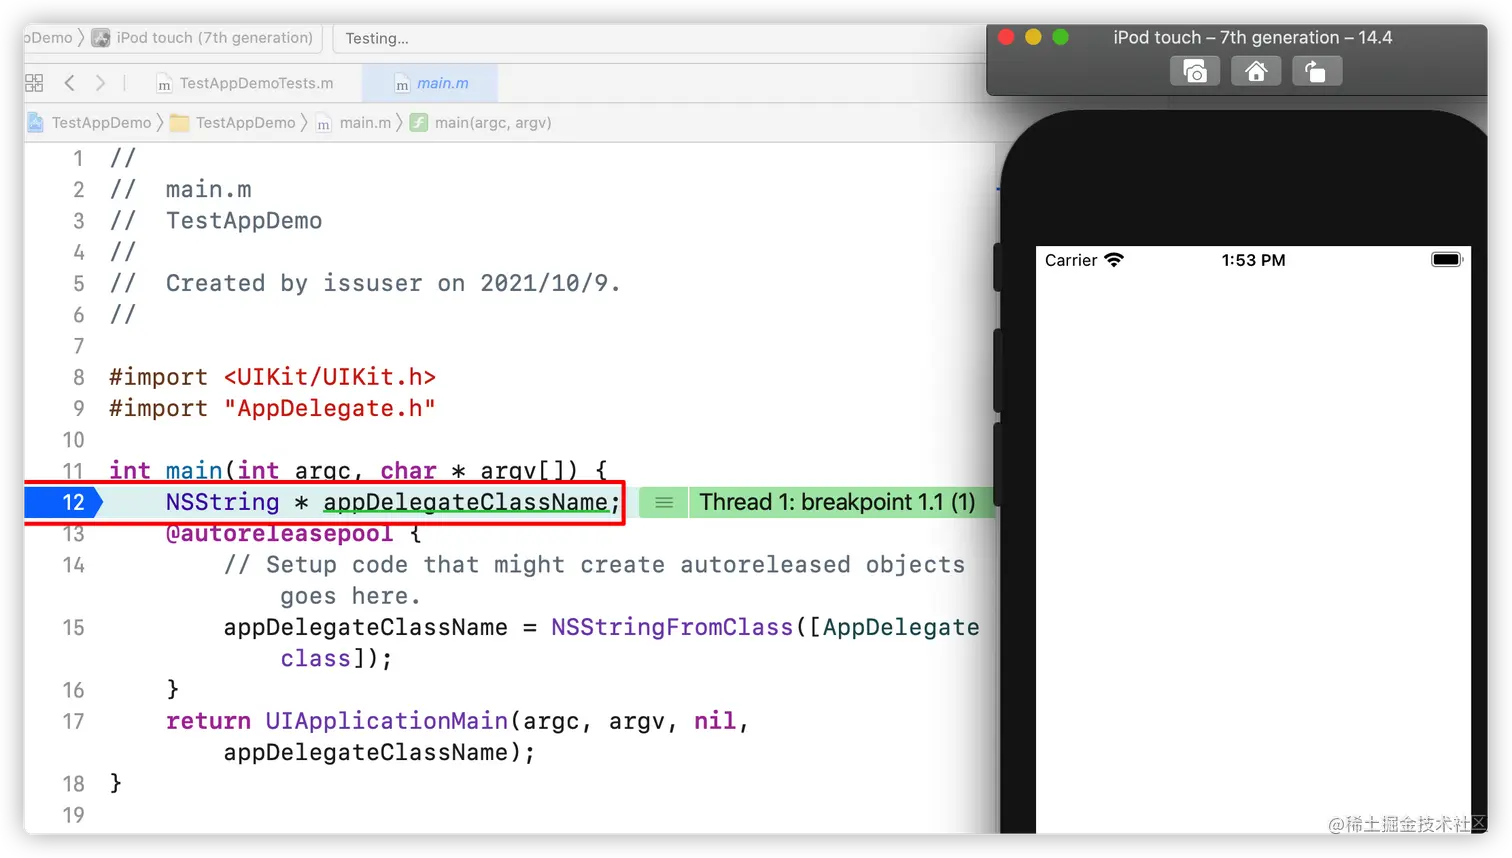Click NSStringFromClass in line 15
This screenshot has width=1512, height=858.
[672, 627]
